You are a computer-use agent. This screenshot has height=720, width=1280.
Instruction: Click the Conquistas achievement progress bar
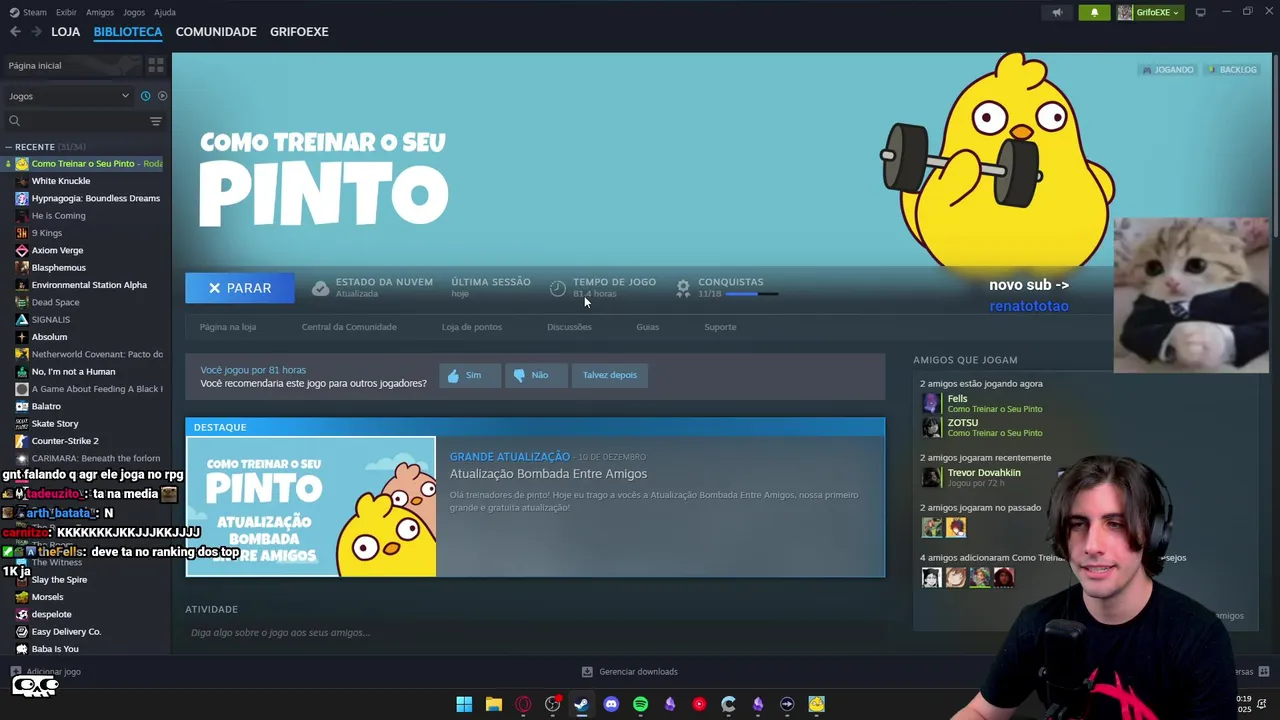point(752,294)
